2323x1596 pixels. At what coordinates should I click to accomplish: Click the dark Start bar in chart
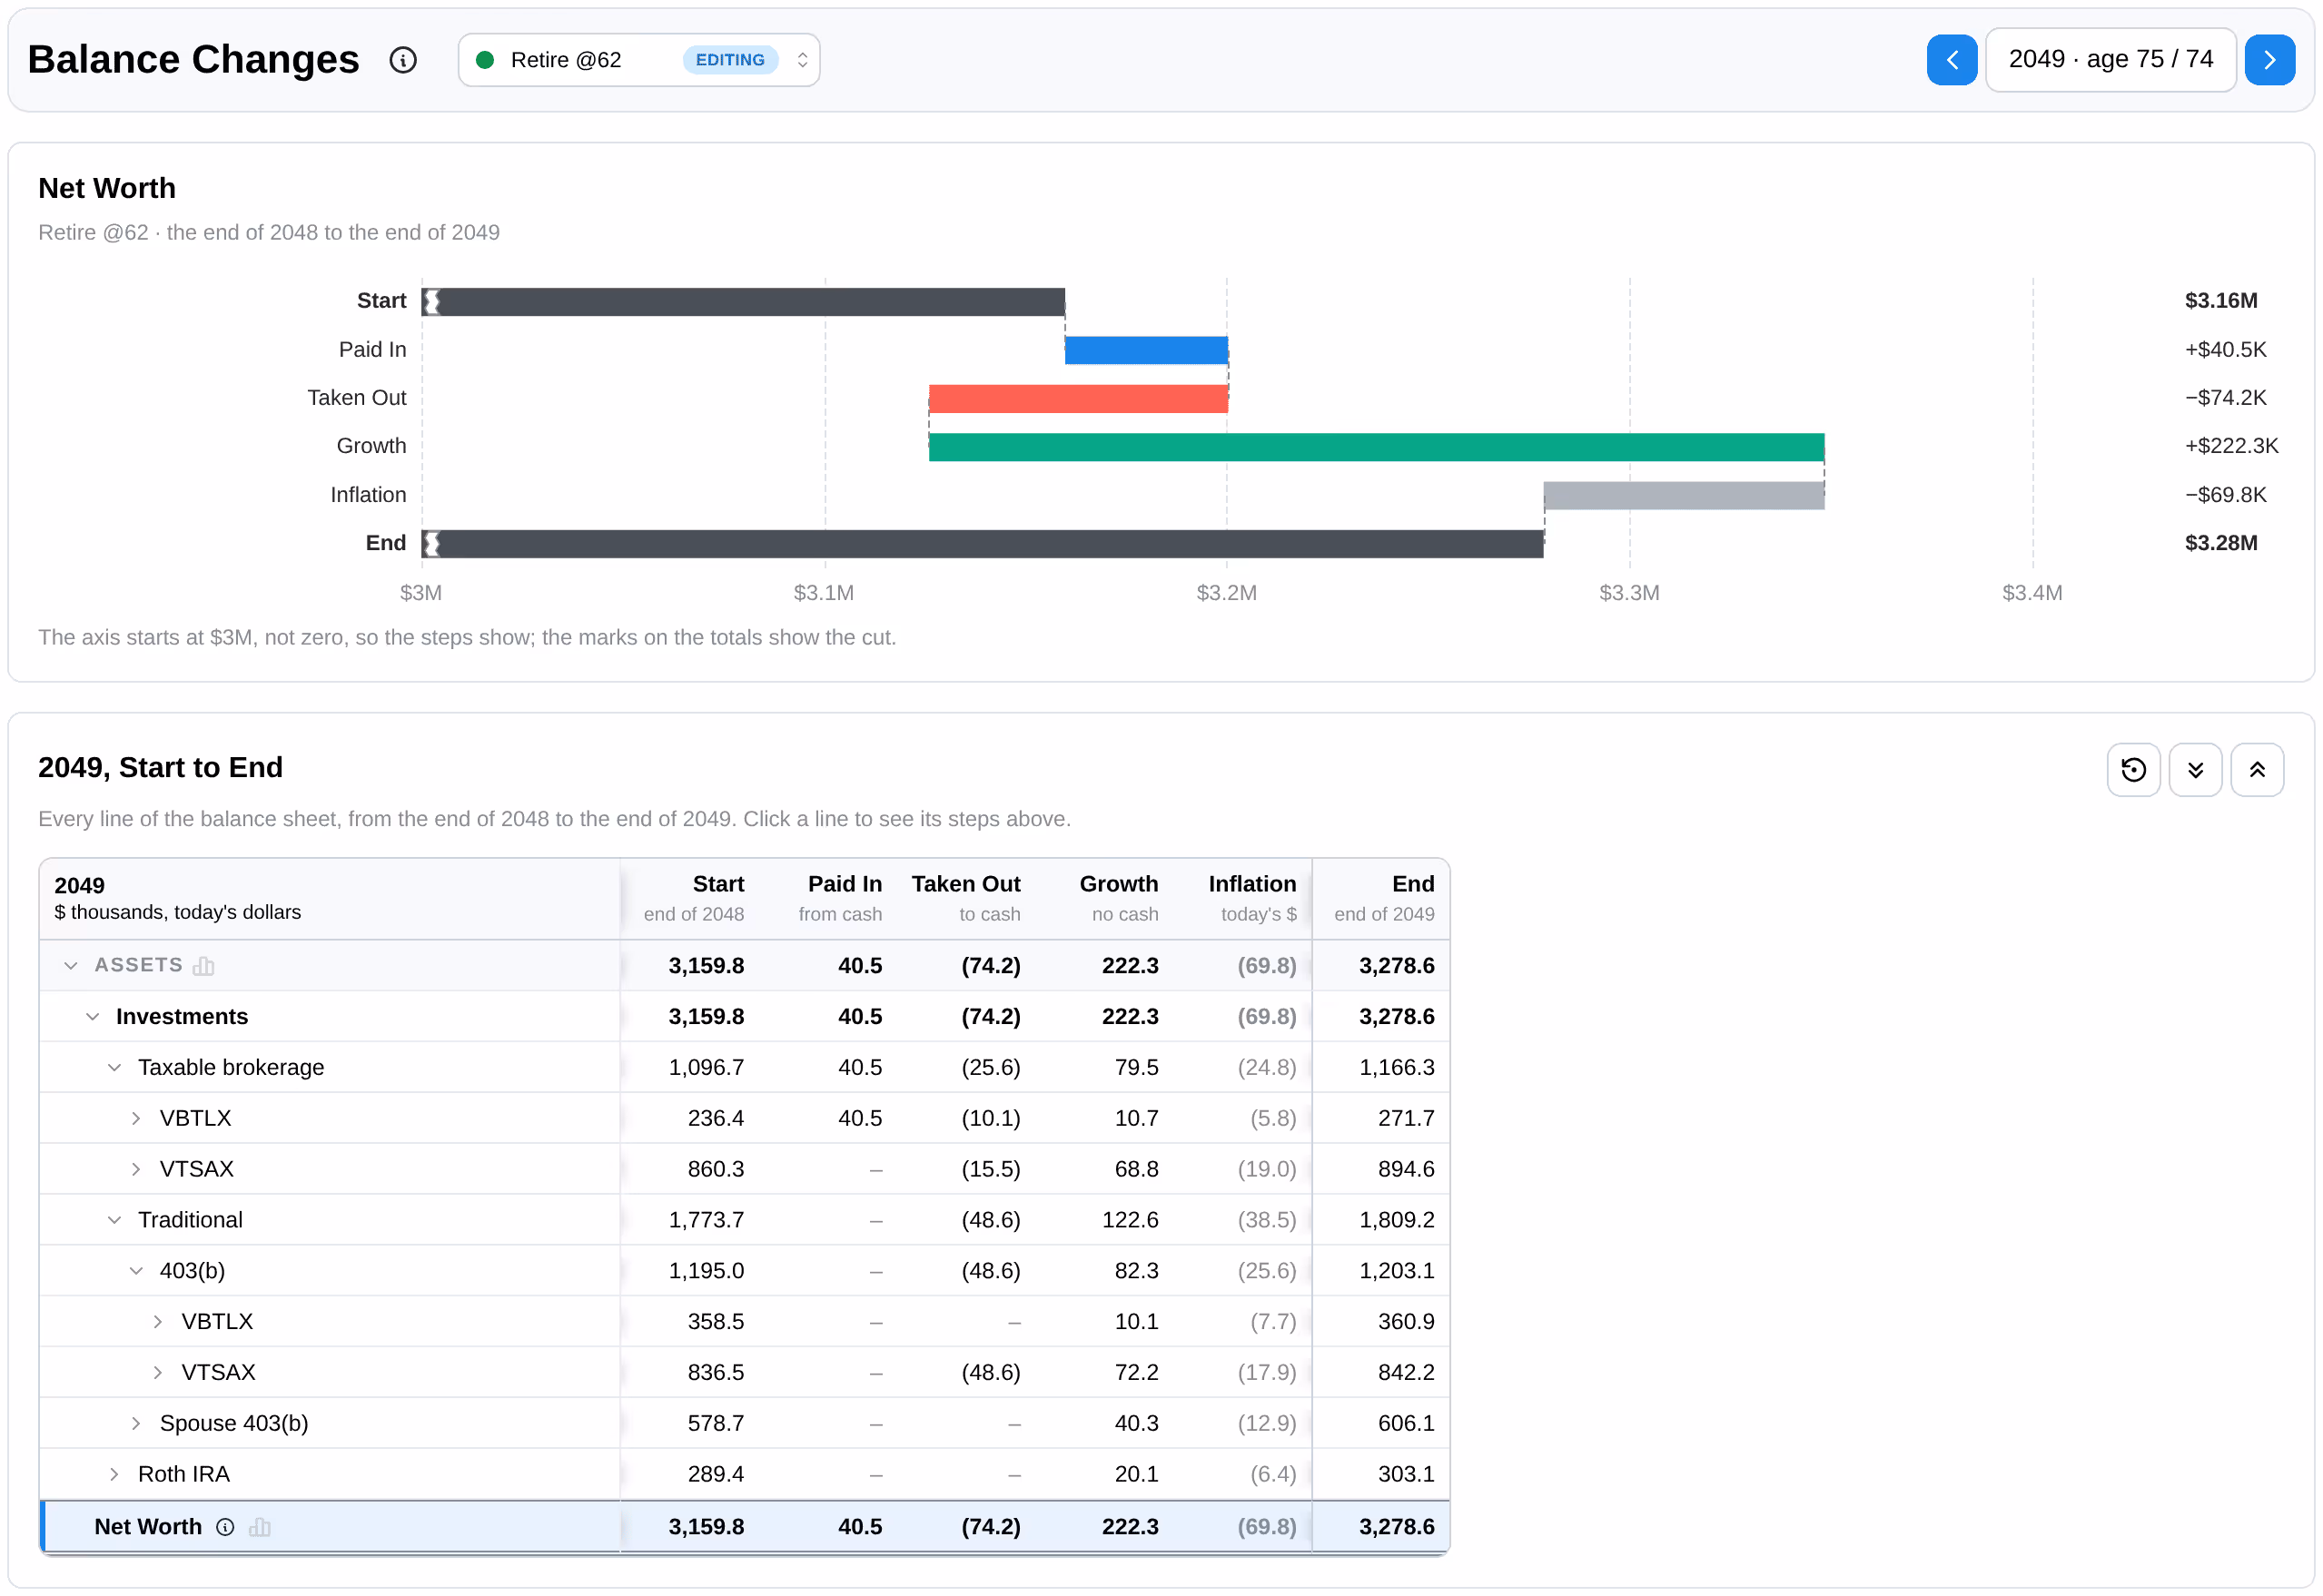click(743, 302)
